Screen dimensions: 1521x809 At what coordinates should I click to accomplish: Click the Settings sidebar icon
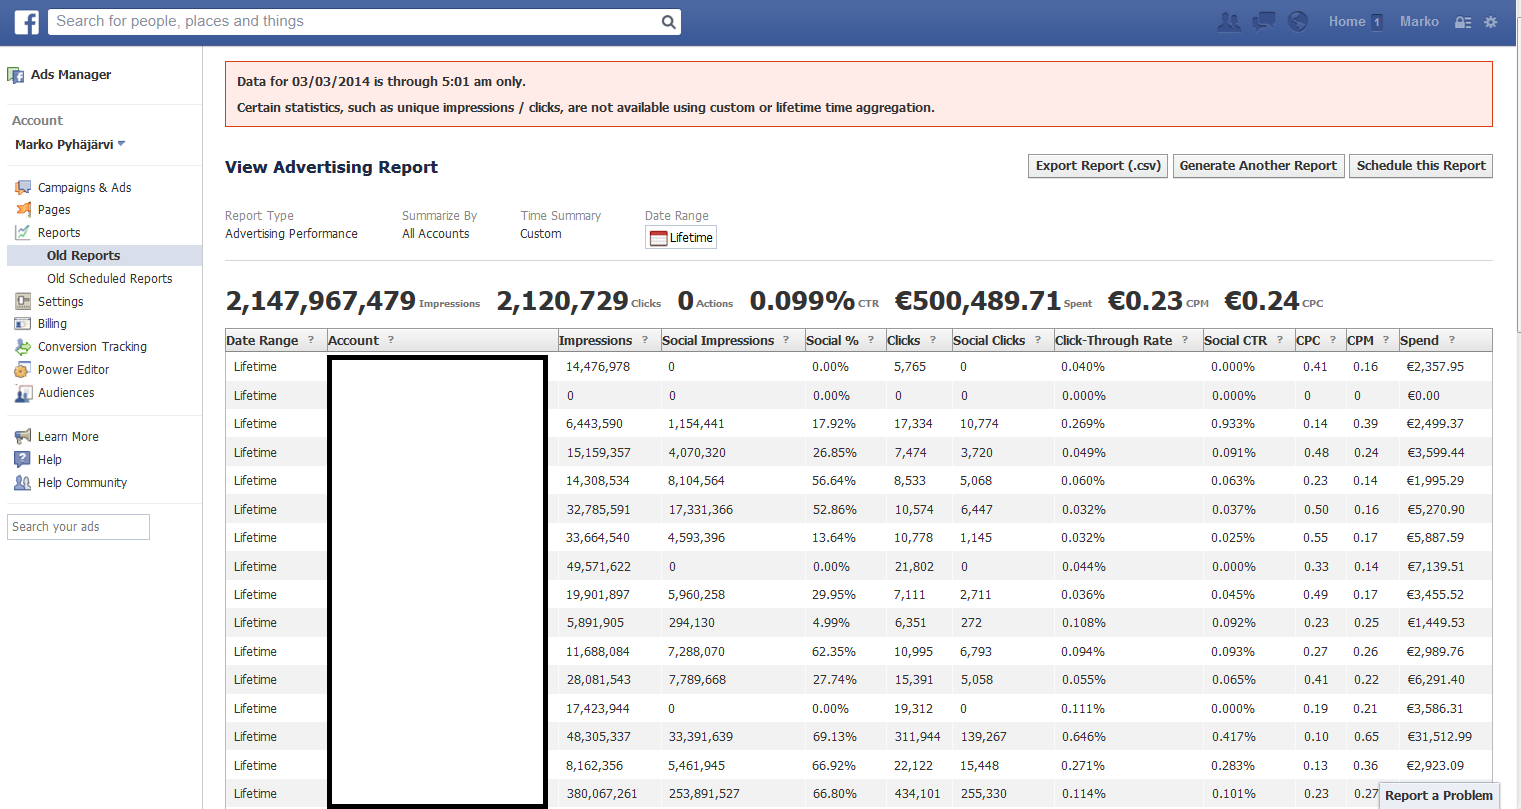point(23,301)
